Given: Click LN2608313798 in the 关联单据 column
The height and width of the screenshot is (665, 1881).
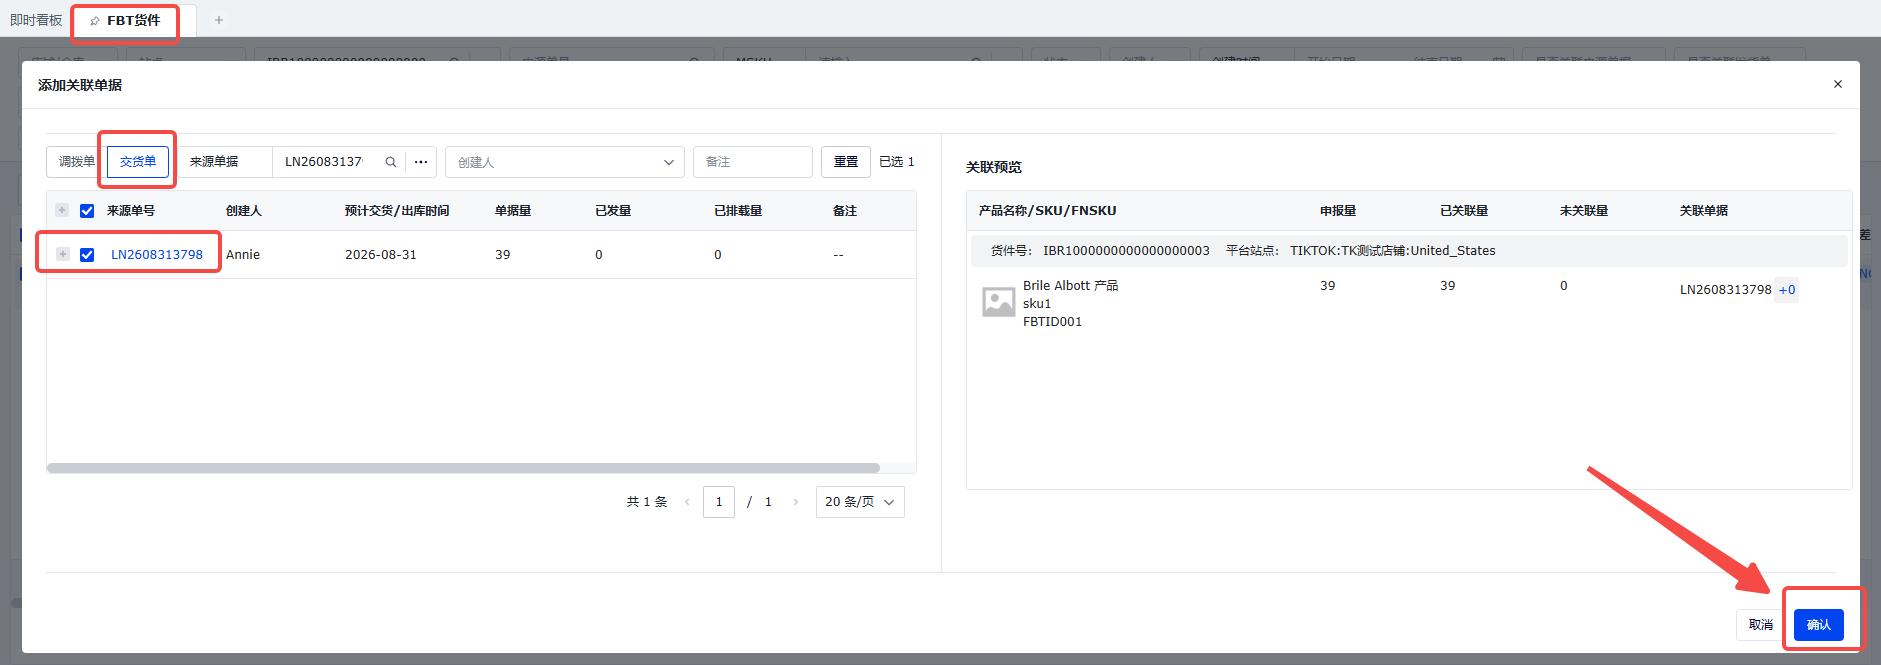Looking at the screenshot, I should [1726, 290].
